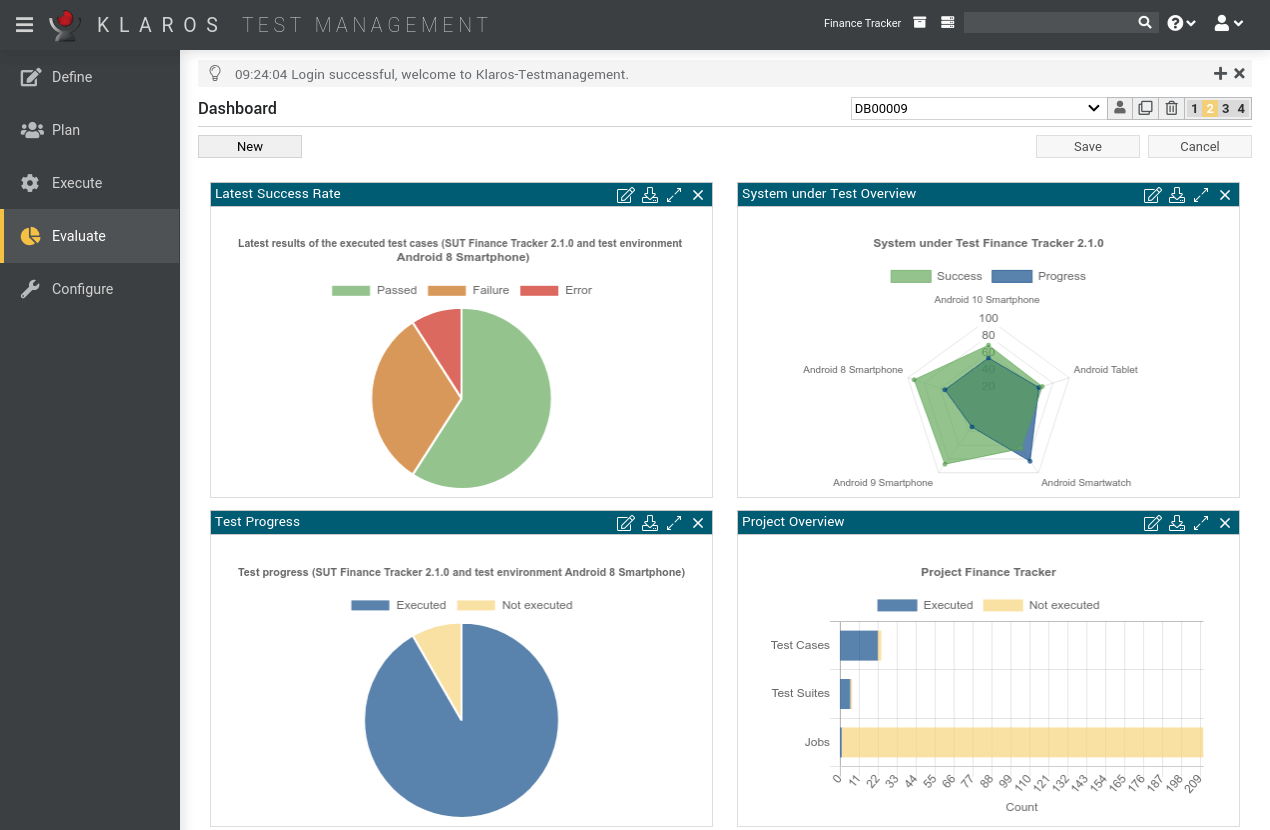Maximize the System under Test Overview panel

coord(1201,195)
